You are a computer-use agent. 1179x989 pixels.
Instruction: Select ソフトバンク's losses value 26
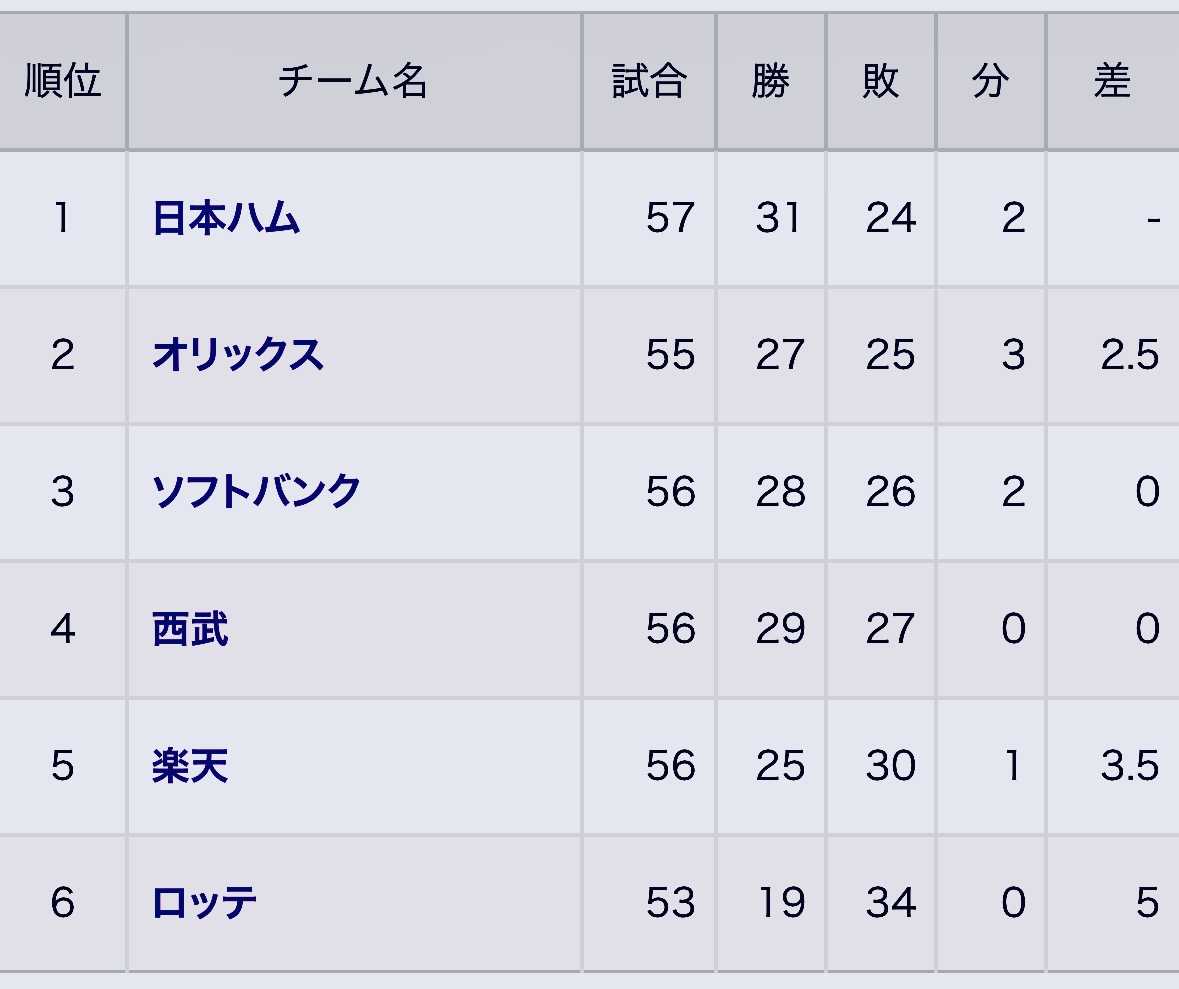tap(890, 492)
